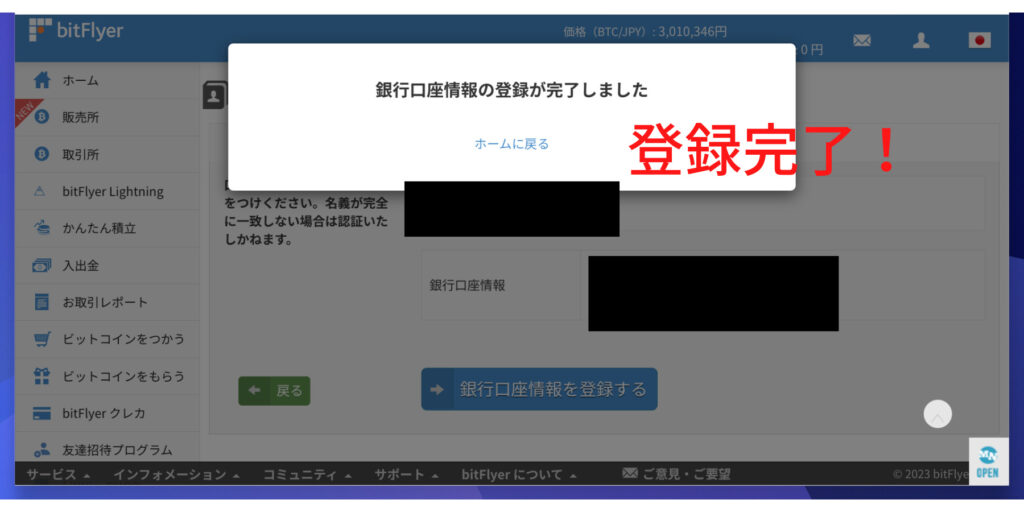Click dialog heading 銀行口座情報の登録が完了しました
The image size is (1024, 512).
(x=511, y=90)
